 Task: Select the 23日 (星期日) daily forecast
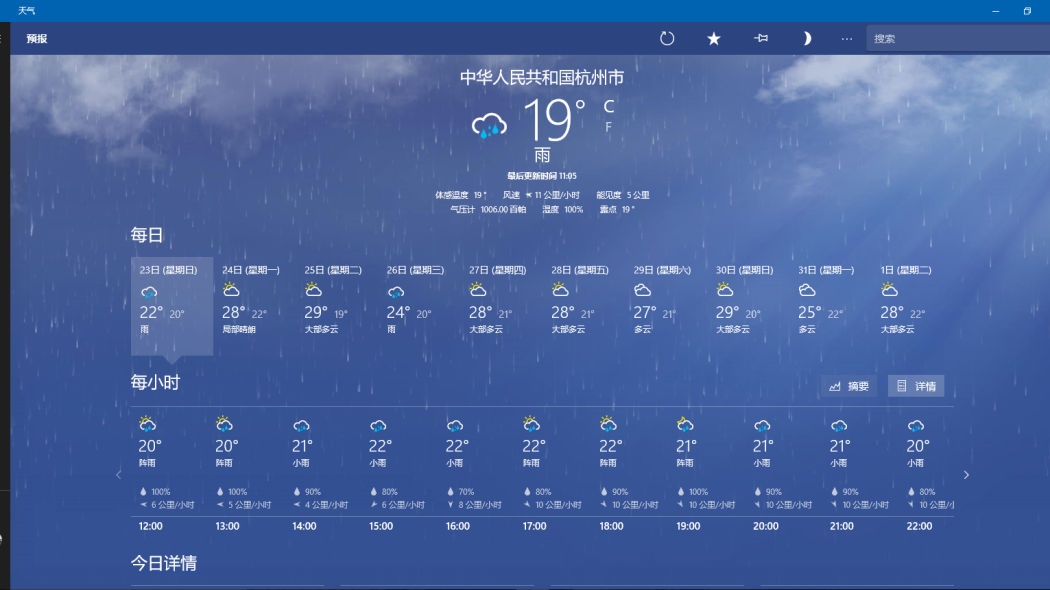pyautogui.click(x=172, y=306)
